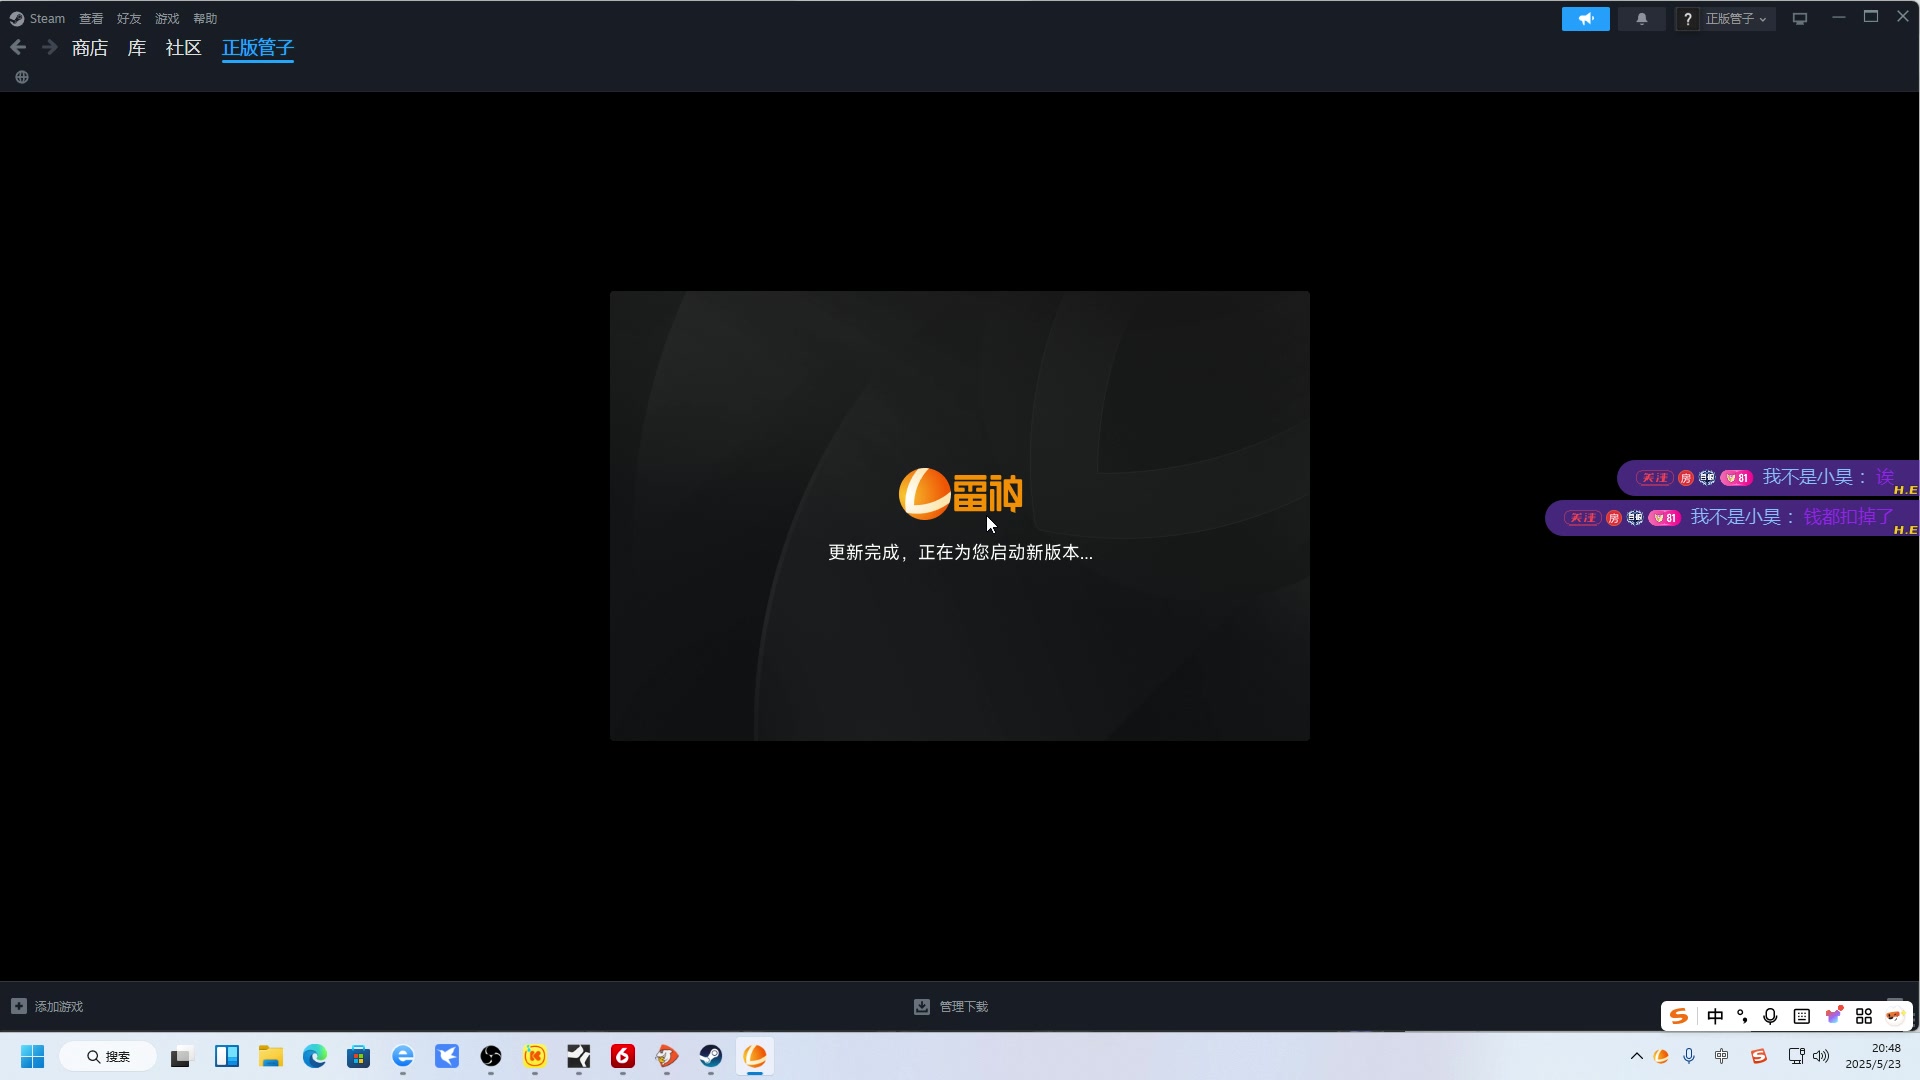Open the Sogou soft keyboard icon
Screen dimensions: 1920x1080
1802,1016
